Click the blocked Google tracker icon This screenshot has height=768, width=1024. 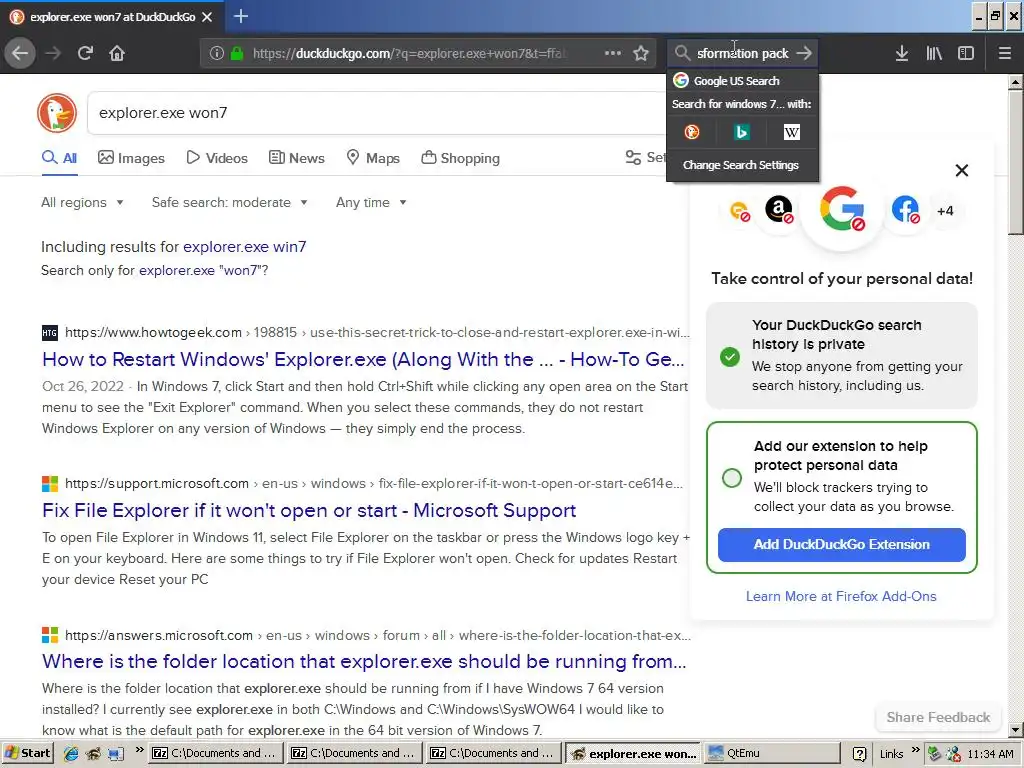[842, 210]
